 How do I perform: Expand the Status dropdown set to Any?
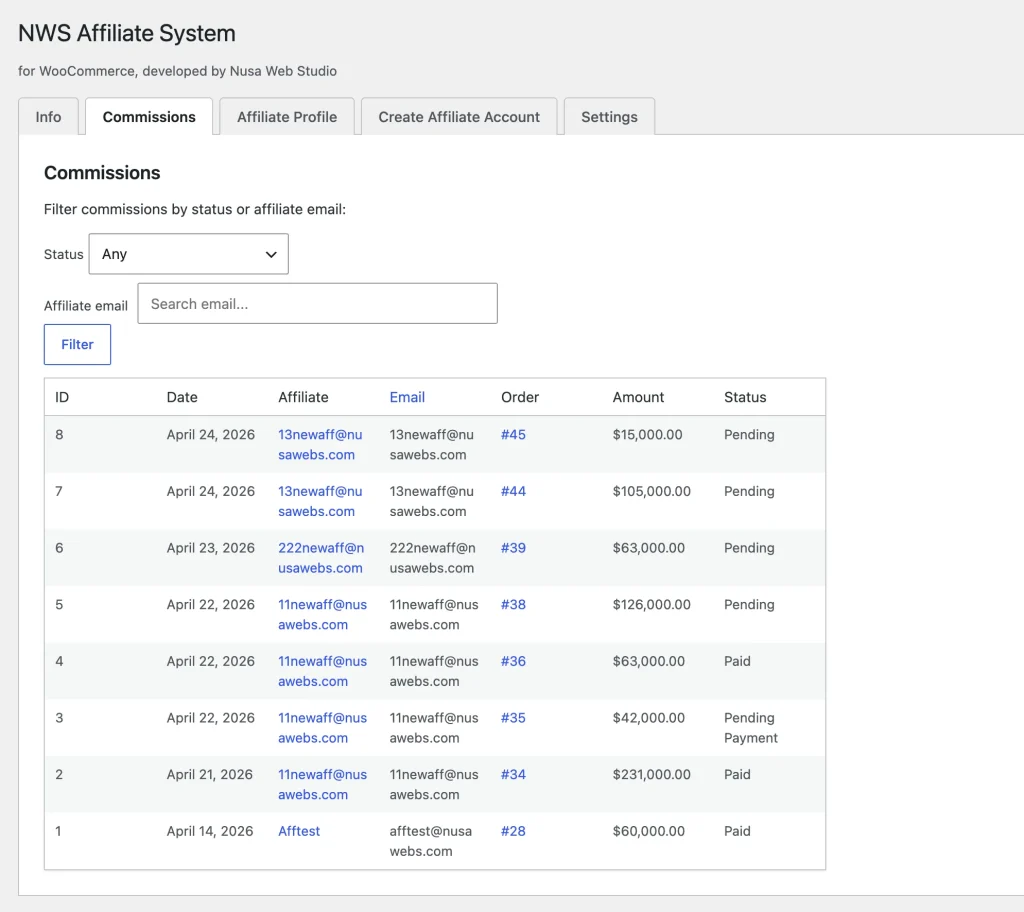pos(189,254)
